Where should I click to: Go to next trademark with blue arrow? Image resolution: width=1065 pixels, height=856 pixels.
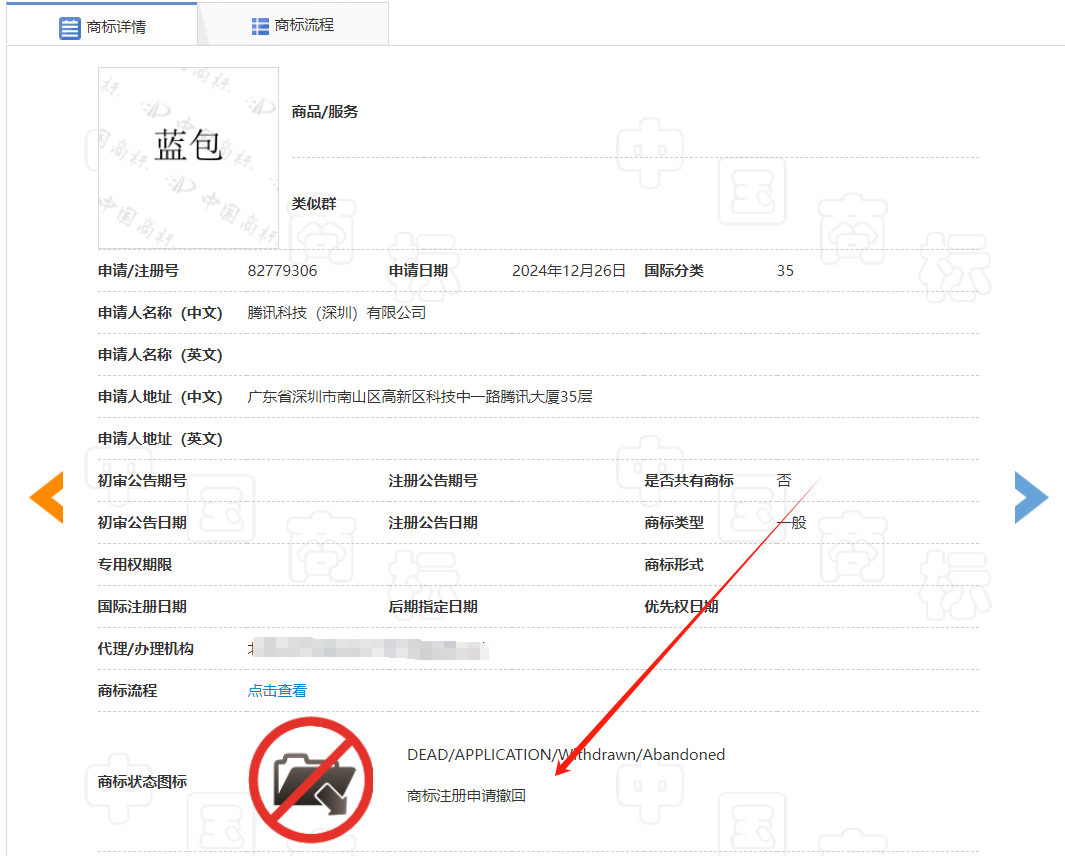tap(1031, 497)
